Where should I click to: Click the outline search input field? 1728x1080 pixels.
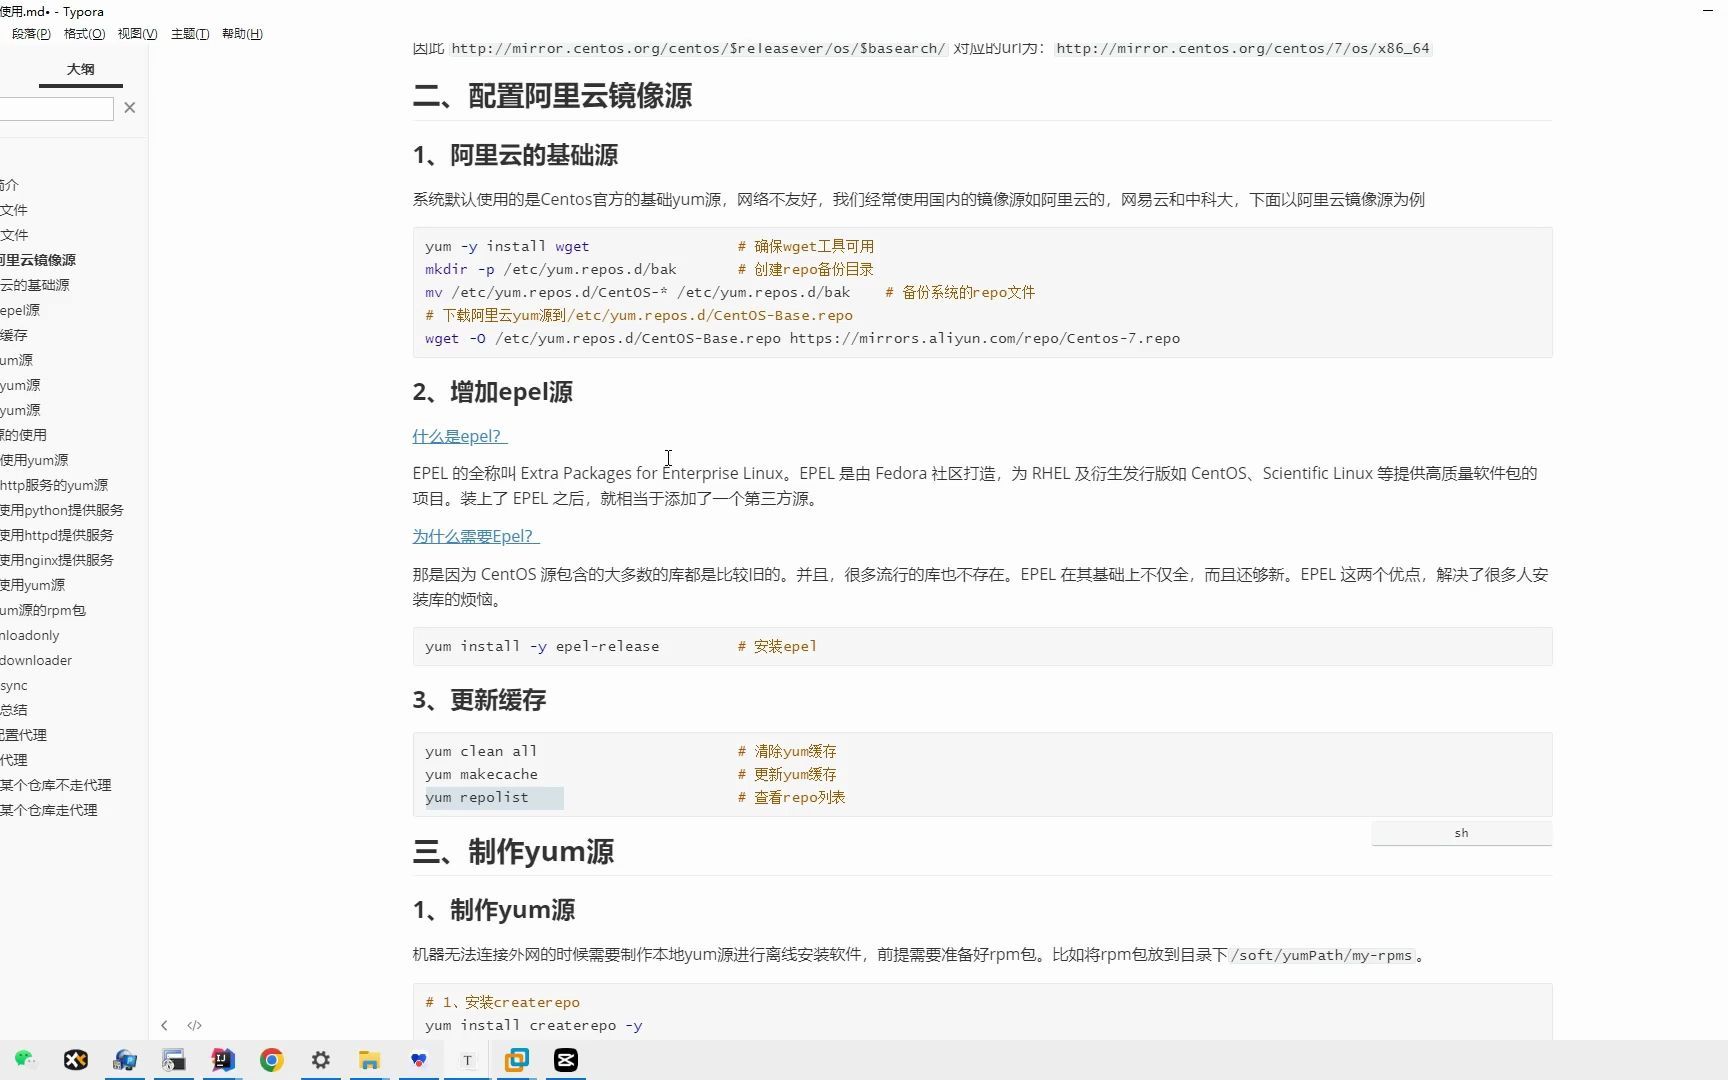56,109
